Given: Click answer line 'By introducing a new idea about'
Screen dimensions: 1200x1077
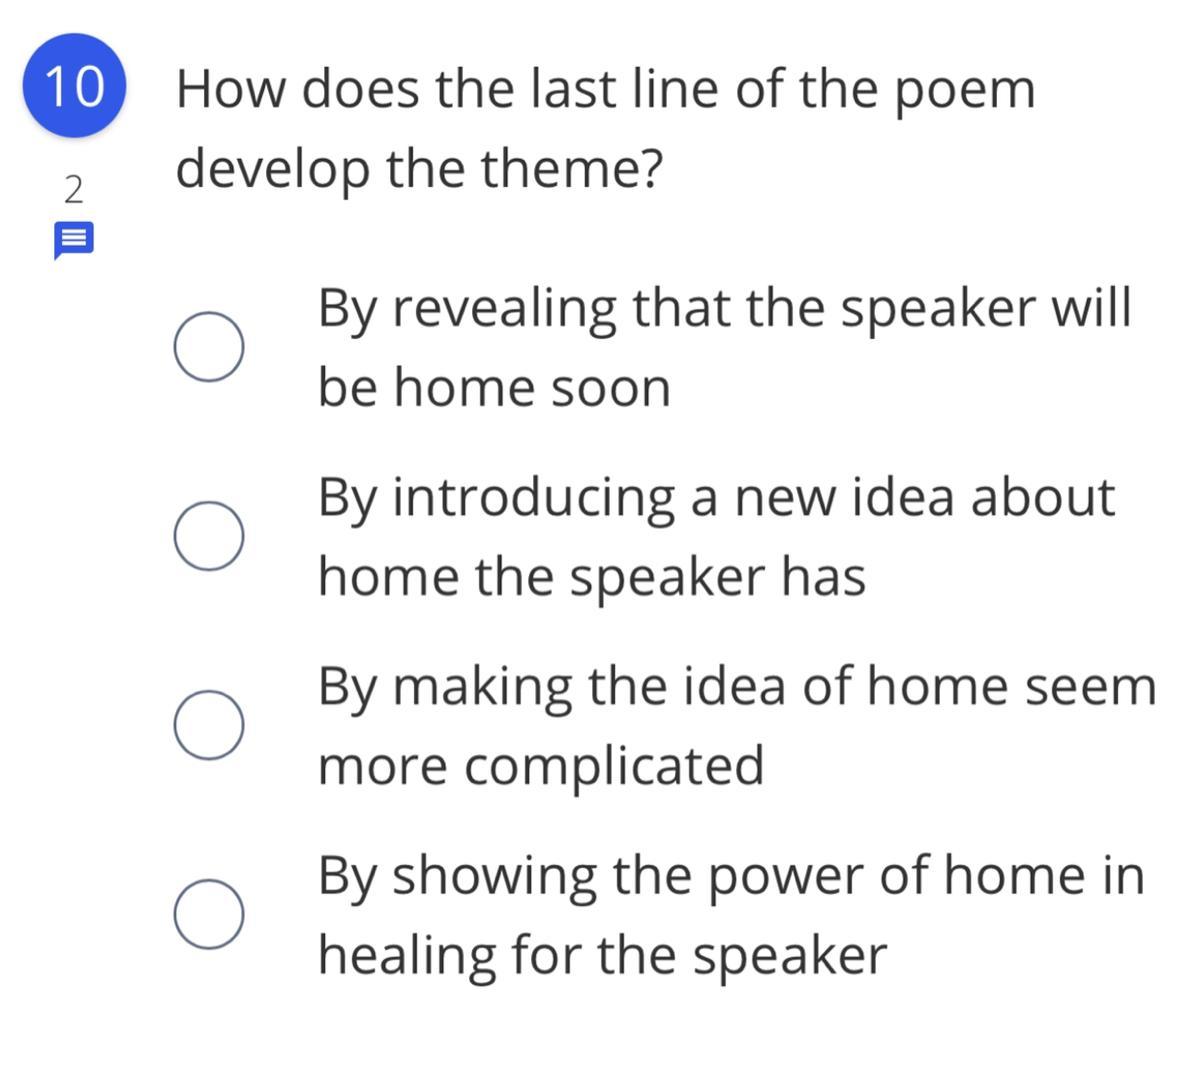Looking at the screenshot, I should click(716, 497).
